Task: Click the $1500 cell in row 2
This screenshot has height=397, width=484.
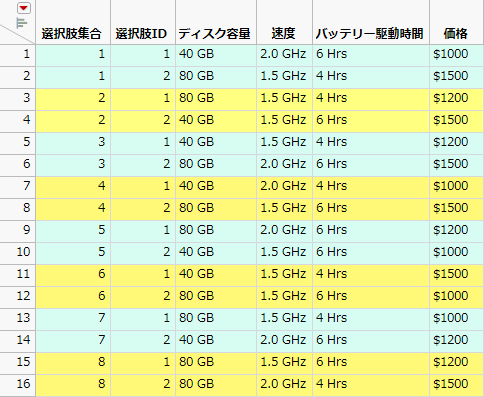Action: [457, 76]
